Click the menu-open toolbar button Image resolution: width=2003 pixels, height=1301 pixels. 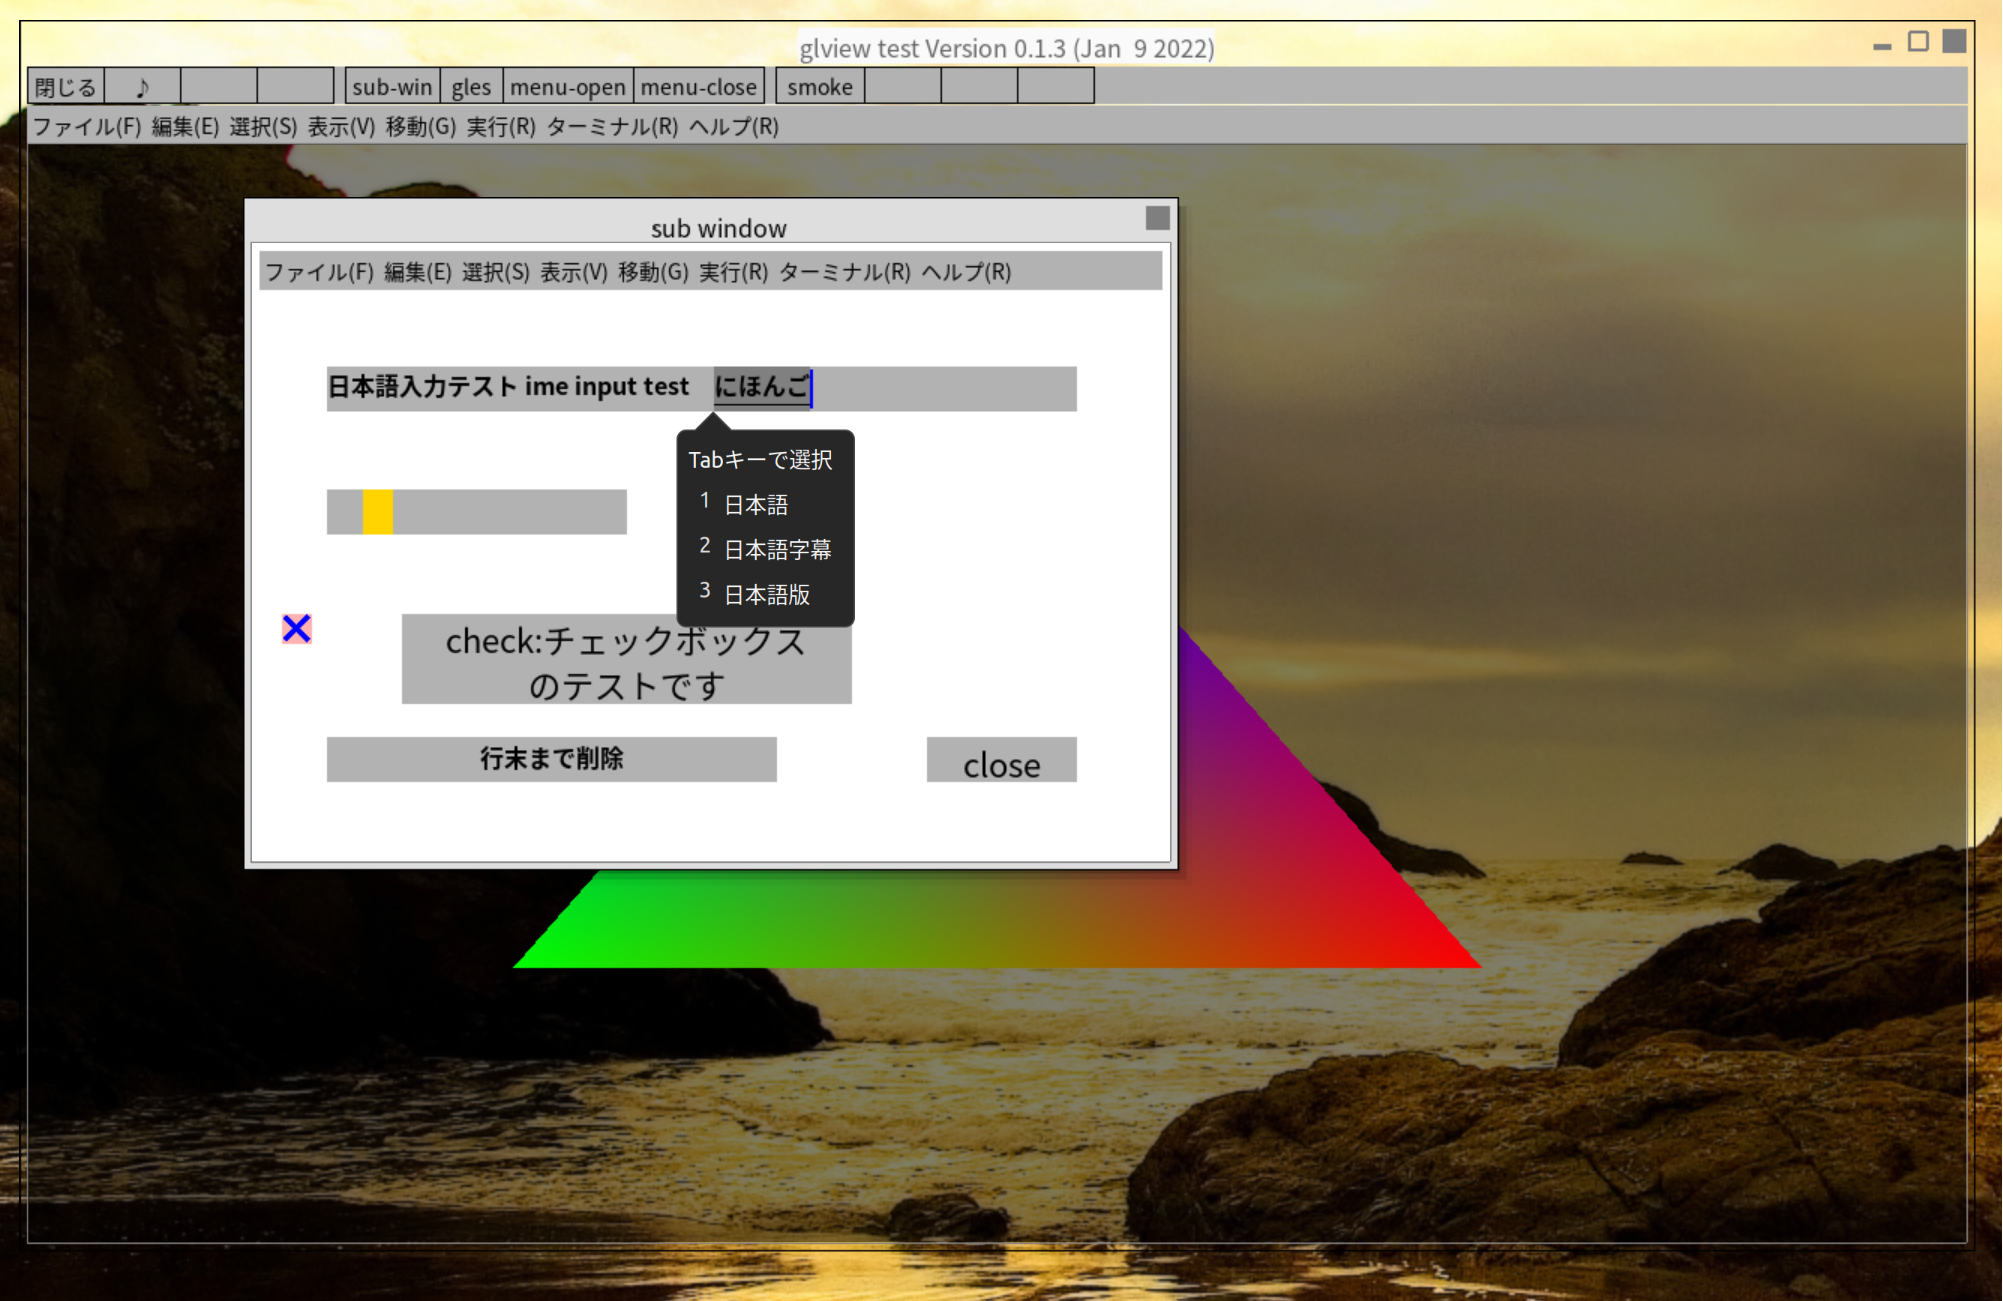[567, 87]
